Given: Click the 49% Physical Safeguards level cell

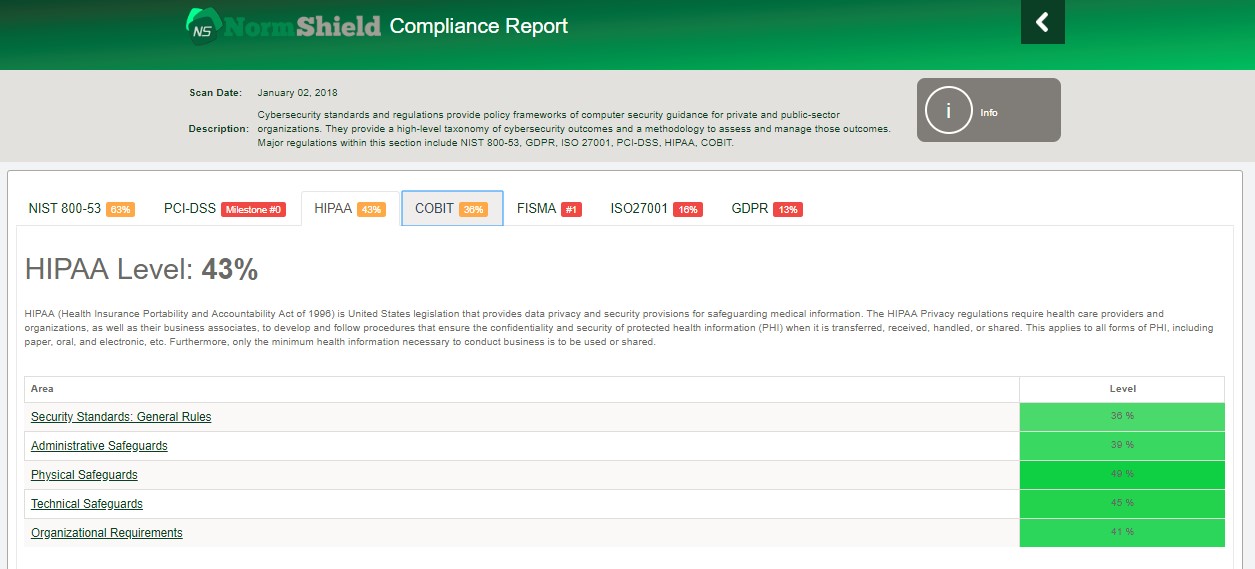Looking at the screenshot, I should pos(1122,475).
